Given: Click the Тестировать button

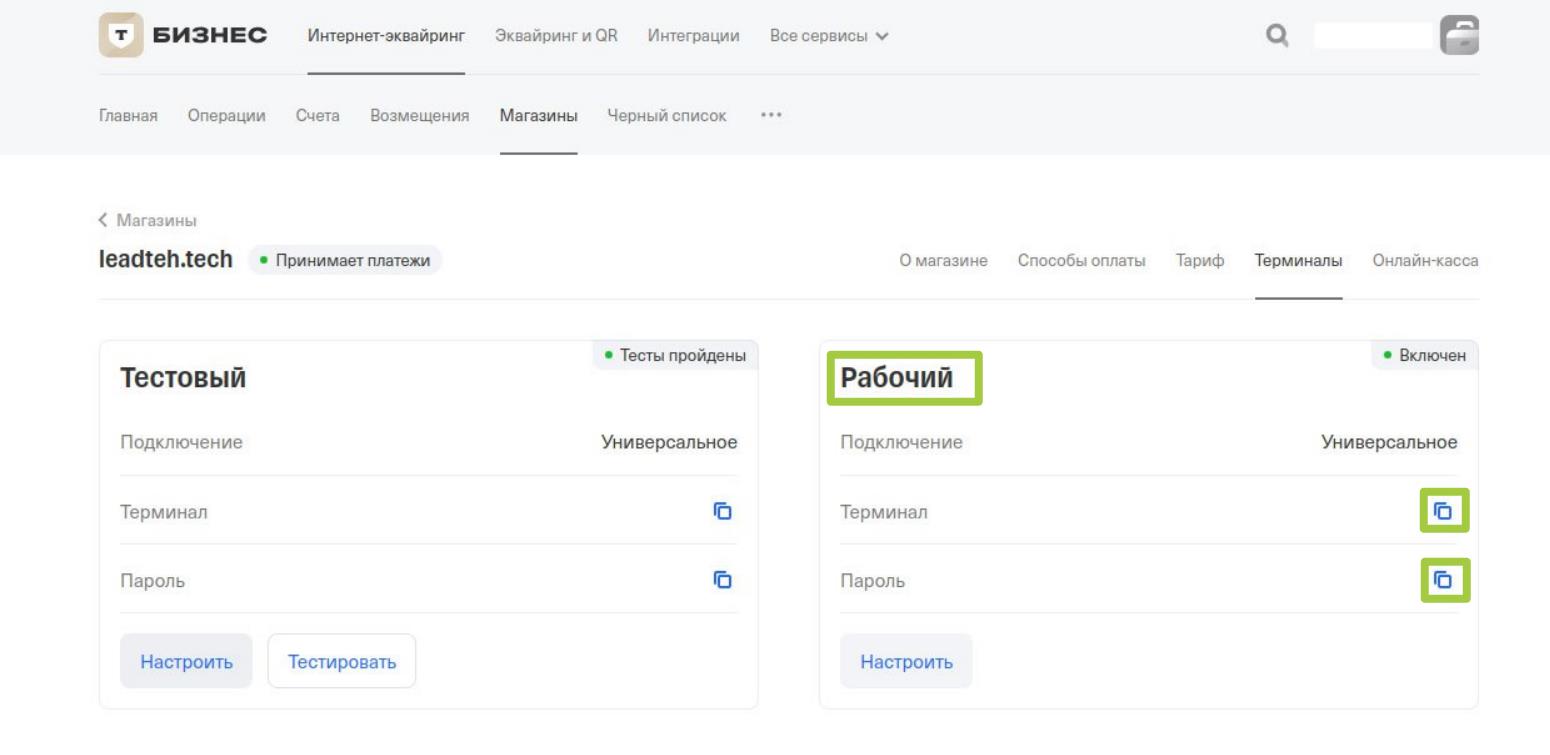Looking at the screenshot, I should (x=342, y=661).
